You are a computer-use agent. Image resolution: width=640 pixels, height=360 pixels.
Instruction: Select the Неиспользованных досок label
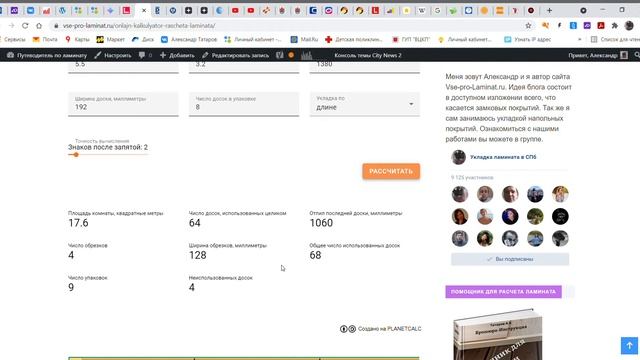click(x=220, y=278)
